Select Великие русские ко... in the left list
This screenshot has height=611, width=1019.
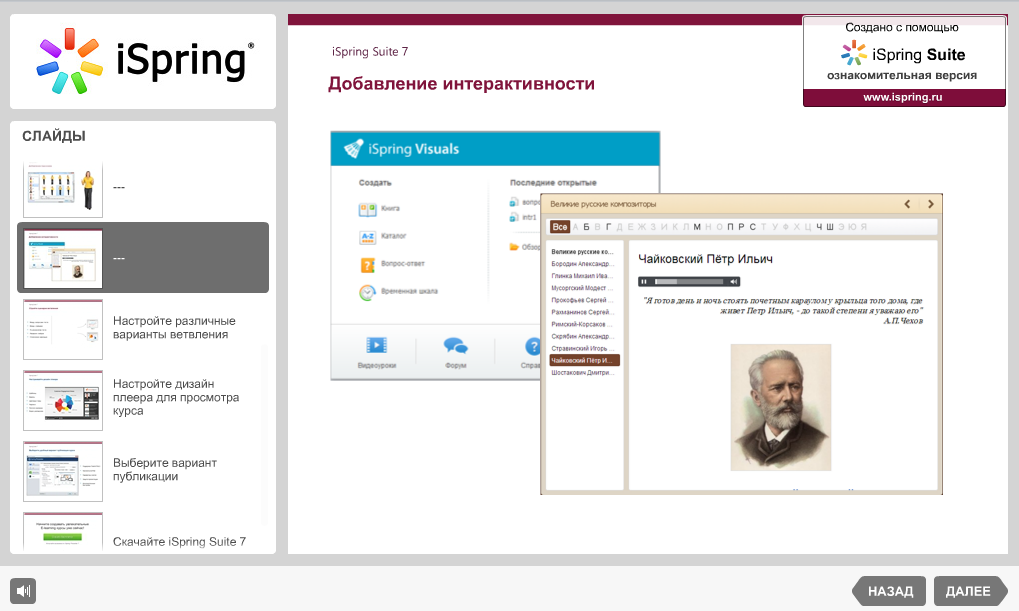click(x=583, y=252)
